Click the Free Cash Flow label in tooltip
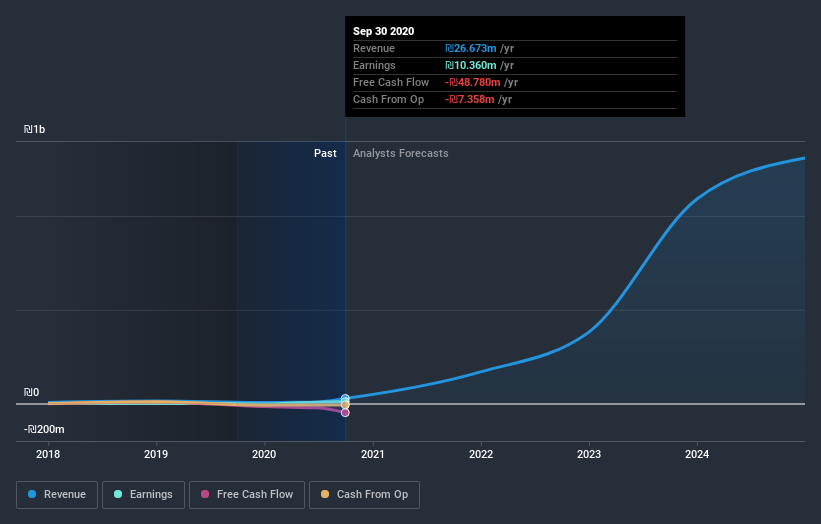821x524 pixels. click(391, 82)
